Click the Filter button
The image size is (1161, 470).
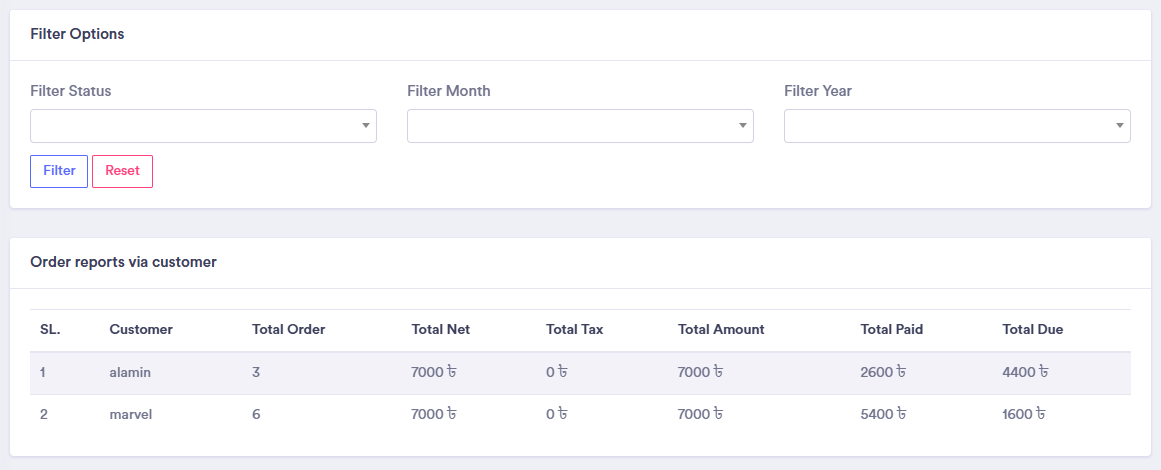[59, 171]
